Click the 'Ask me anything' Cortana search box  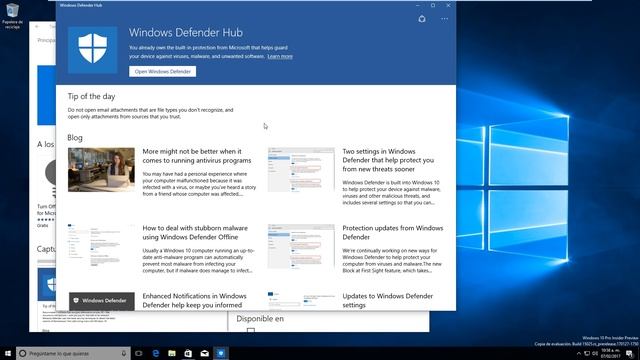[x=73, y=353]
